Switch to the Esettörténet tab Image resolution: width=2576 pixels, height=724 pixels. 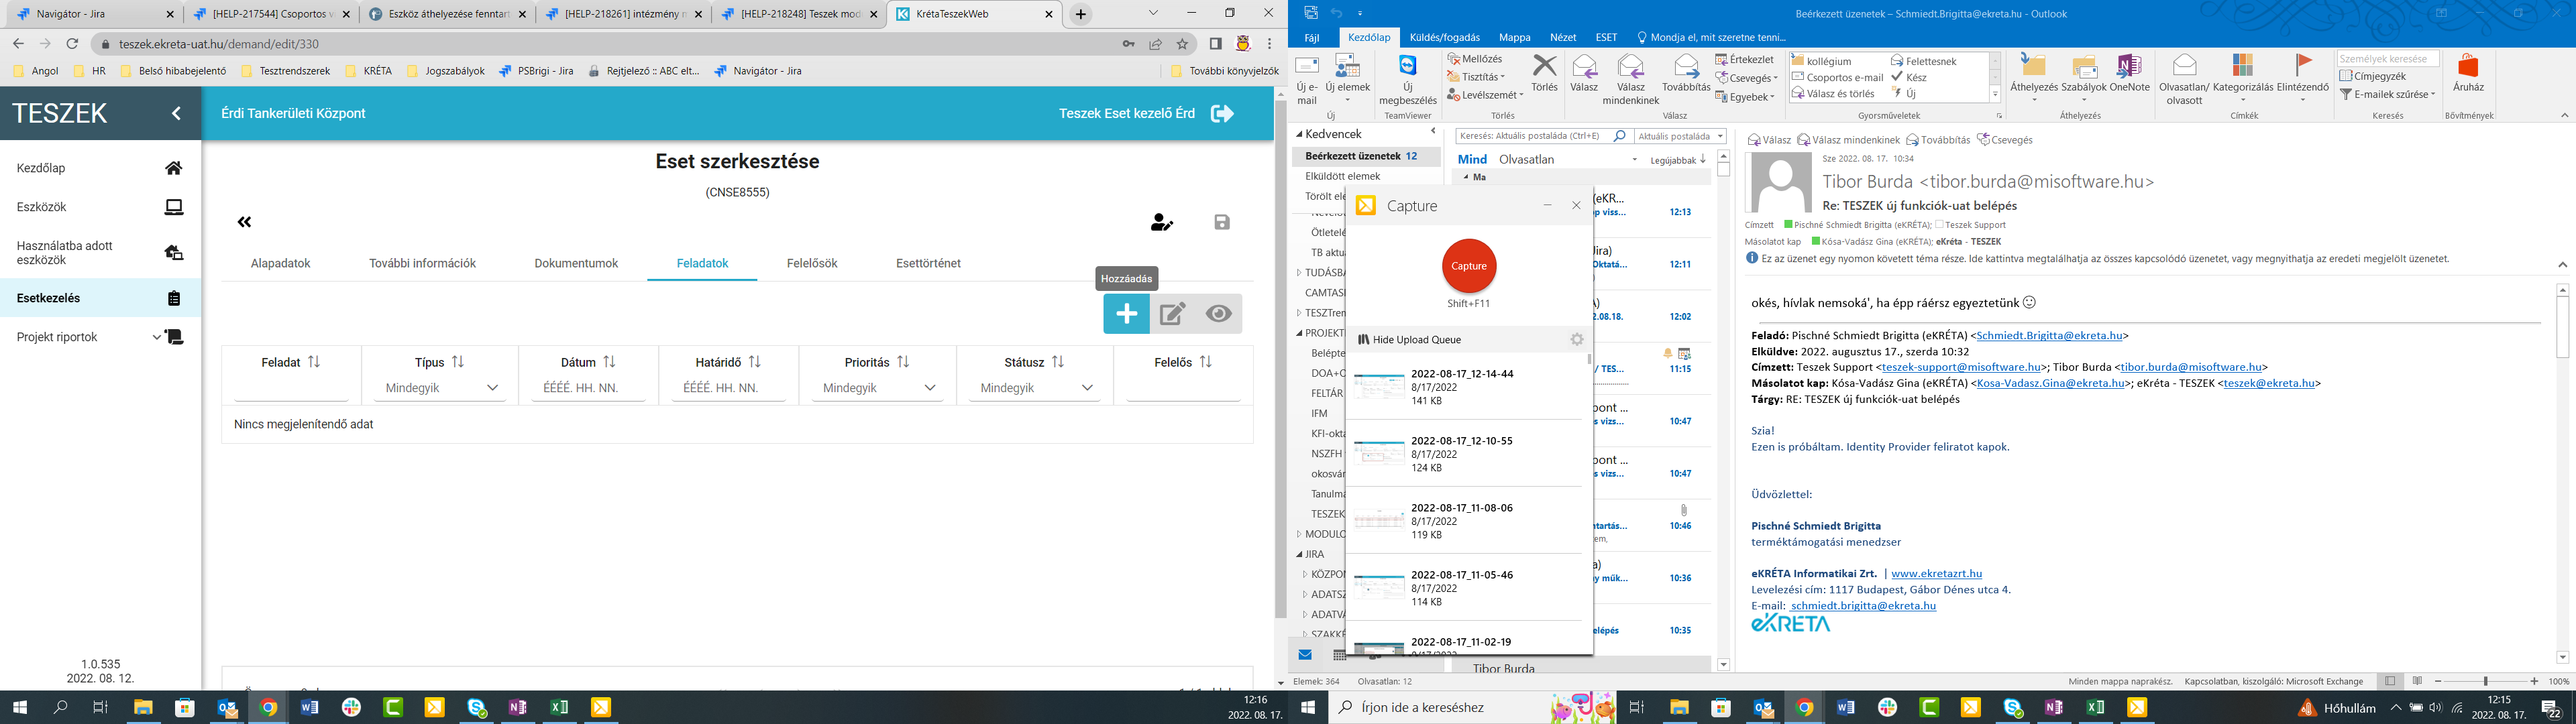click(x=928, y=263)
